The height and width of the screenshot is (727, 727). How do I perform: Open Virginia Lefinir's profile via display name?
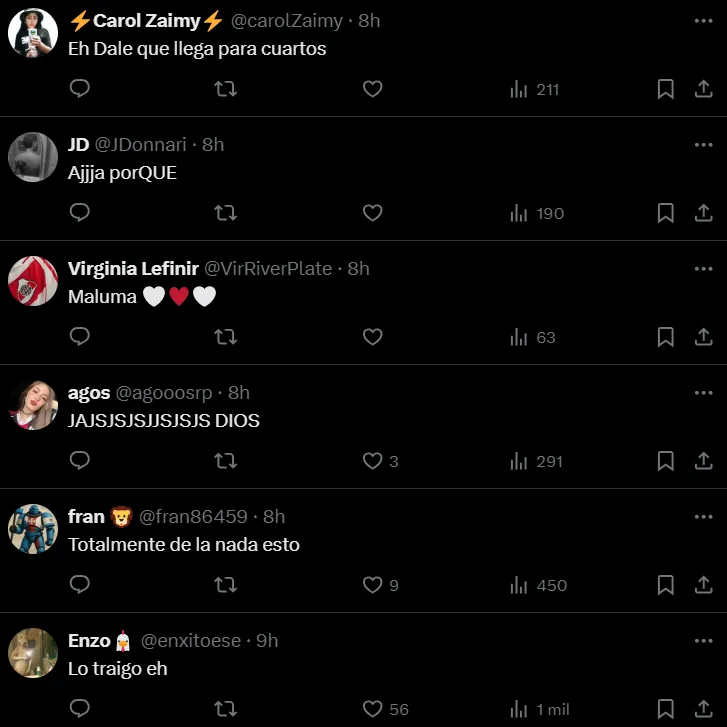tap(133, 268)
